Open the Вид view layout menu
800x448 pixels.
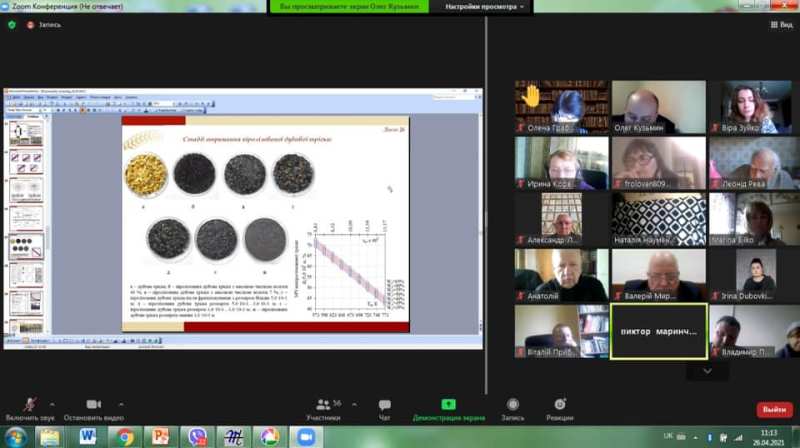click(x=782, y=24)
